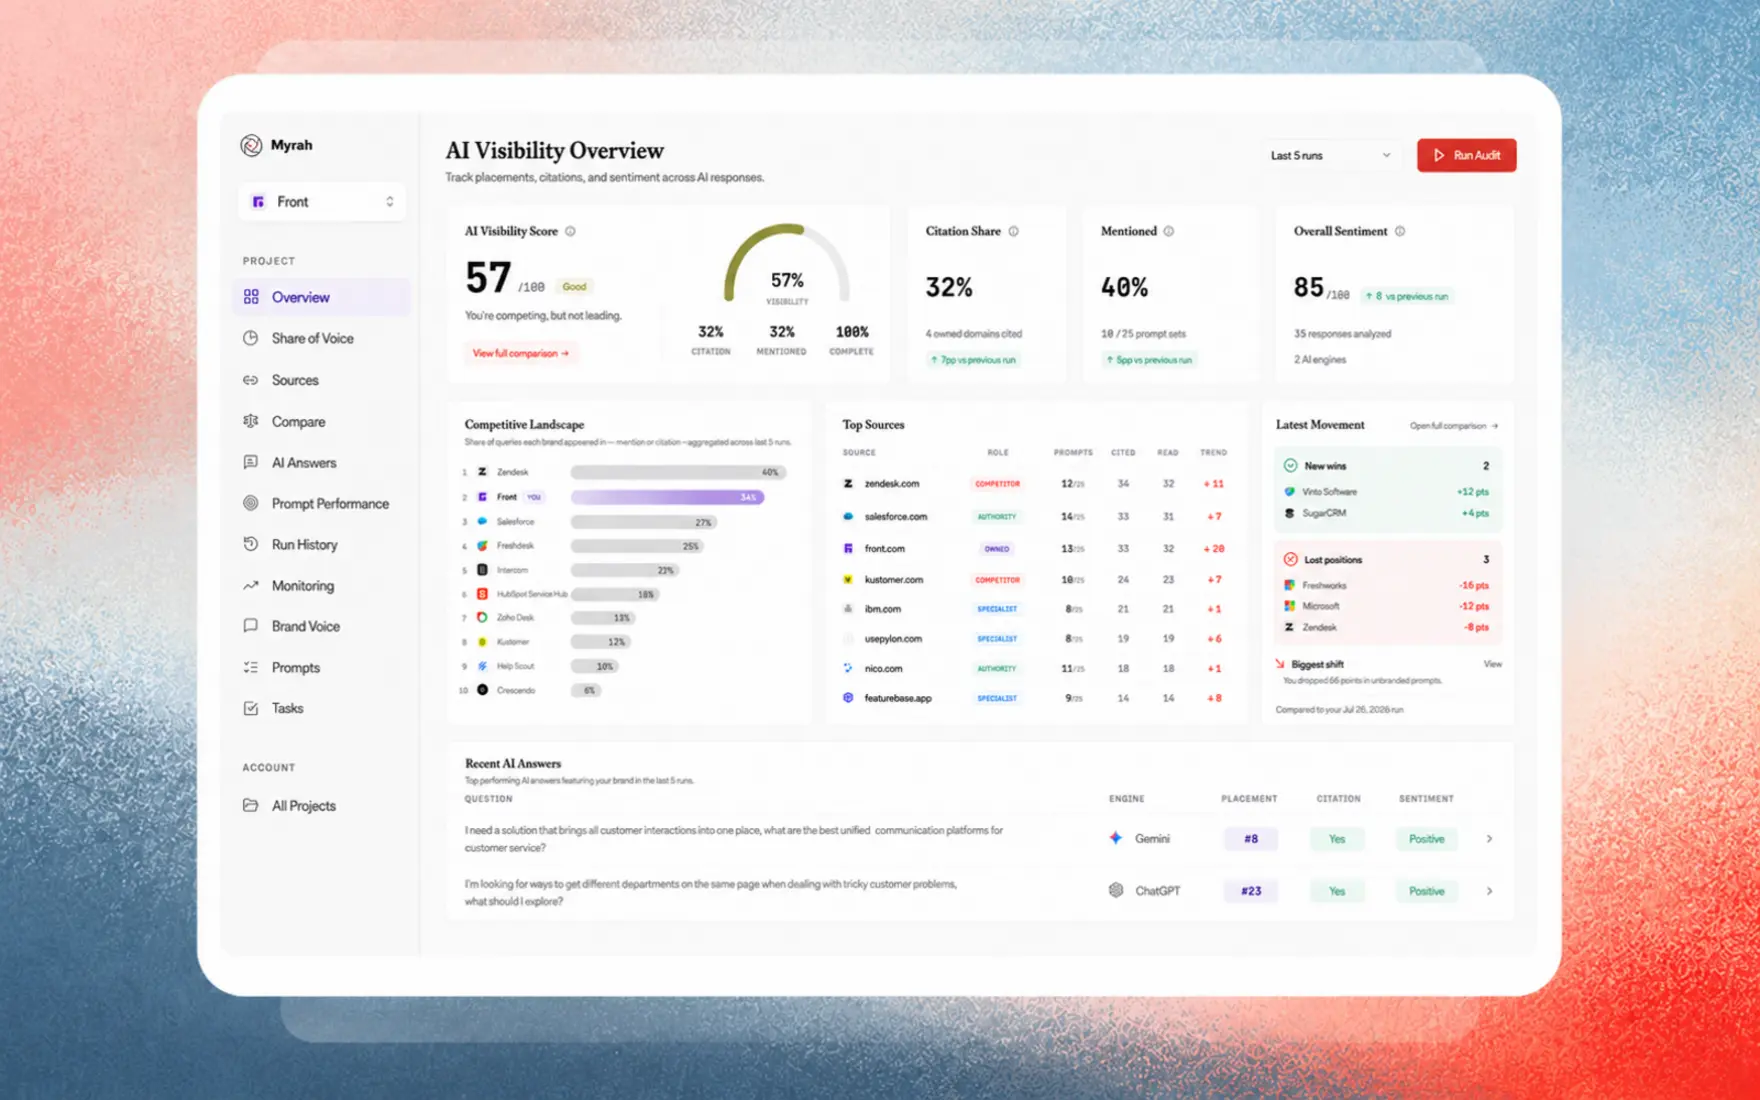
Task: Click kustomer.com source row
Action: [1034, 580]
